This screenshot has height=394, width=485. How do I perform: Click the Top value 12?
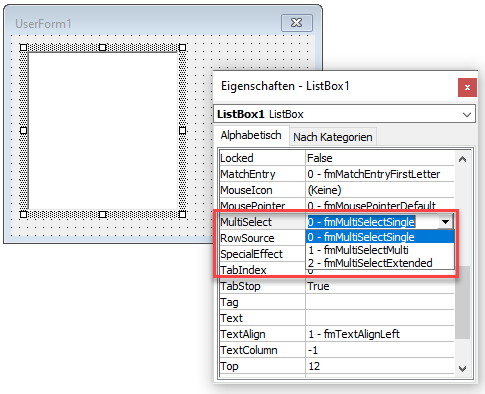(x=314, y=366)
